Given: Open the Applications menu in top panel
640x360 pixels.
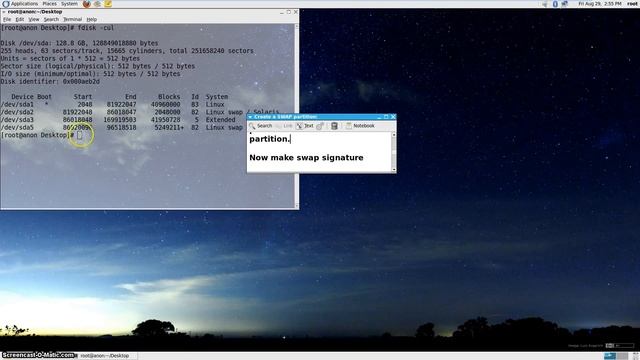Looking at the screenshot, I should click(24, 4).
